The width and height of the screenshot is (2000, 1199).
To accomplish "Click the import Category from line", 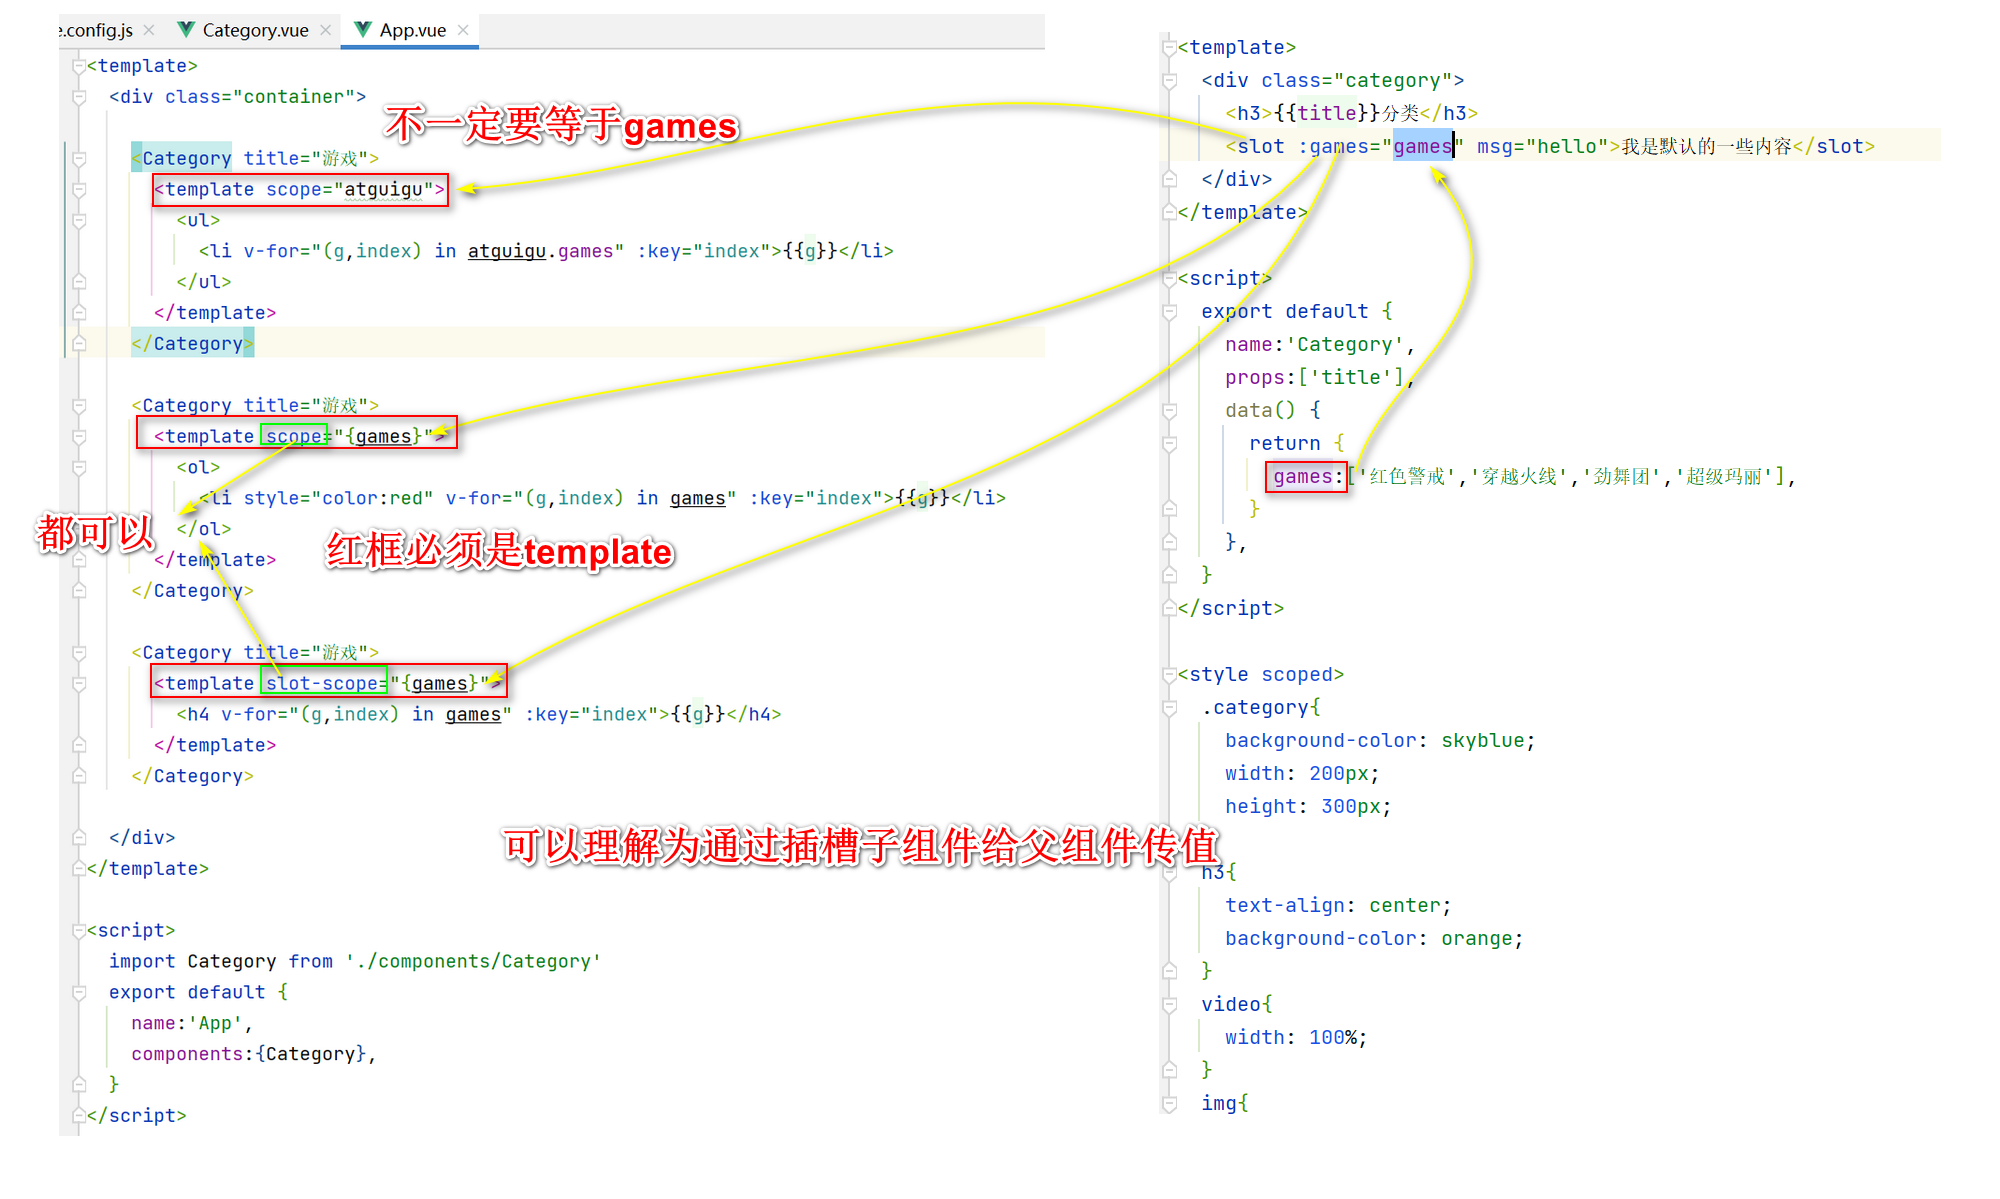I will click(355, 961).
